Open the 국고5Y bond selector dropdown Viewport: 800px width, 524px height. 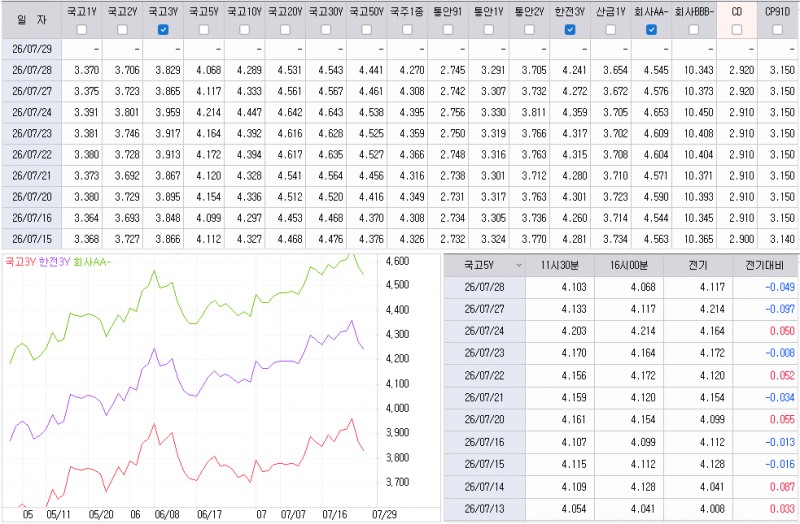pyautogui.click(x=519, y=265)
